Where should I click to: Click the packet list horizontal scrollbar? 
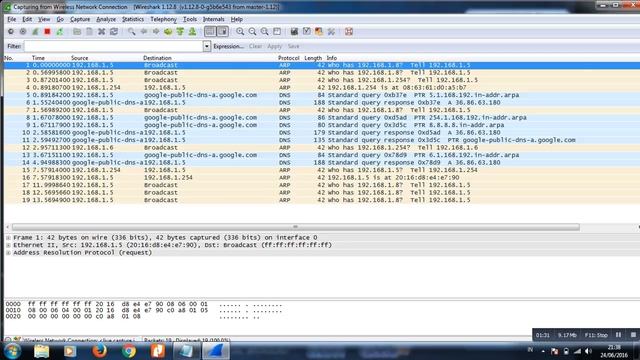(x=296, y=227)
